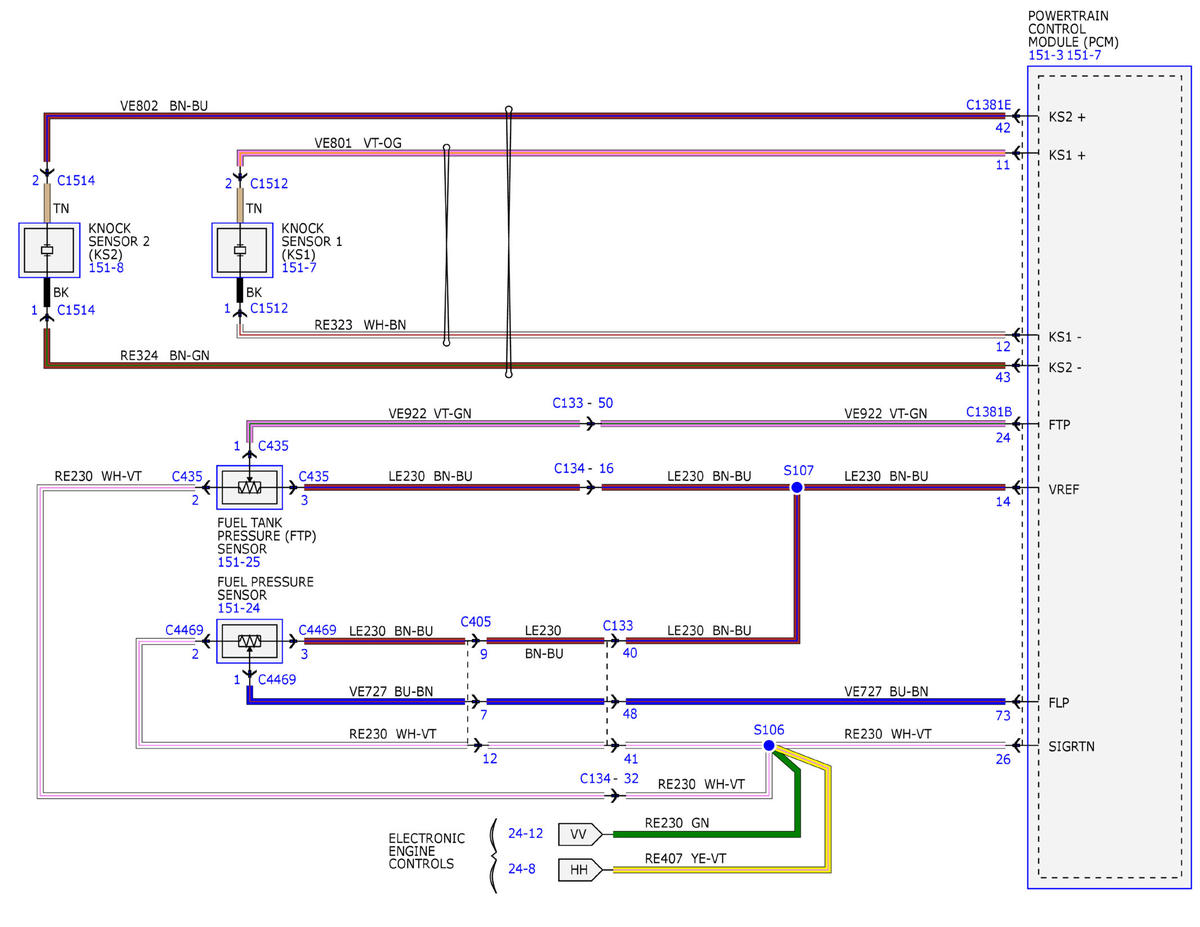Click pin number 73 at FLP
Screen dimensions: 1200x927
1003,716
